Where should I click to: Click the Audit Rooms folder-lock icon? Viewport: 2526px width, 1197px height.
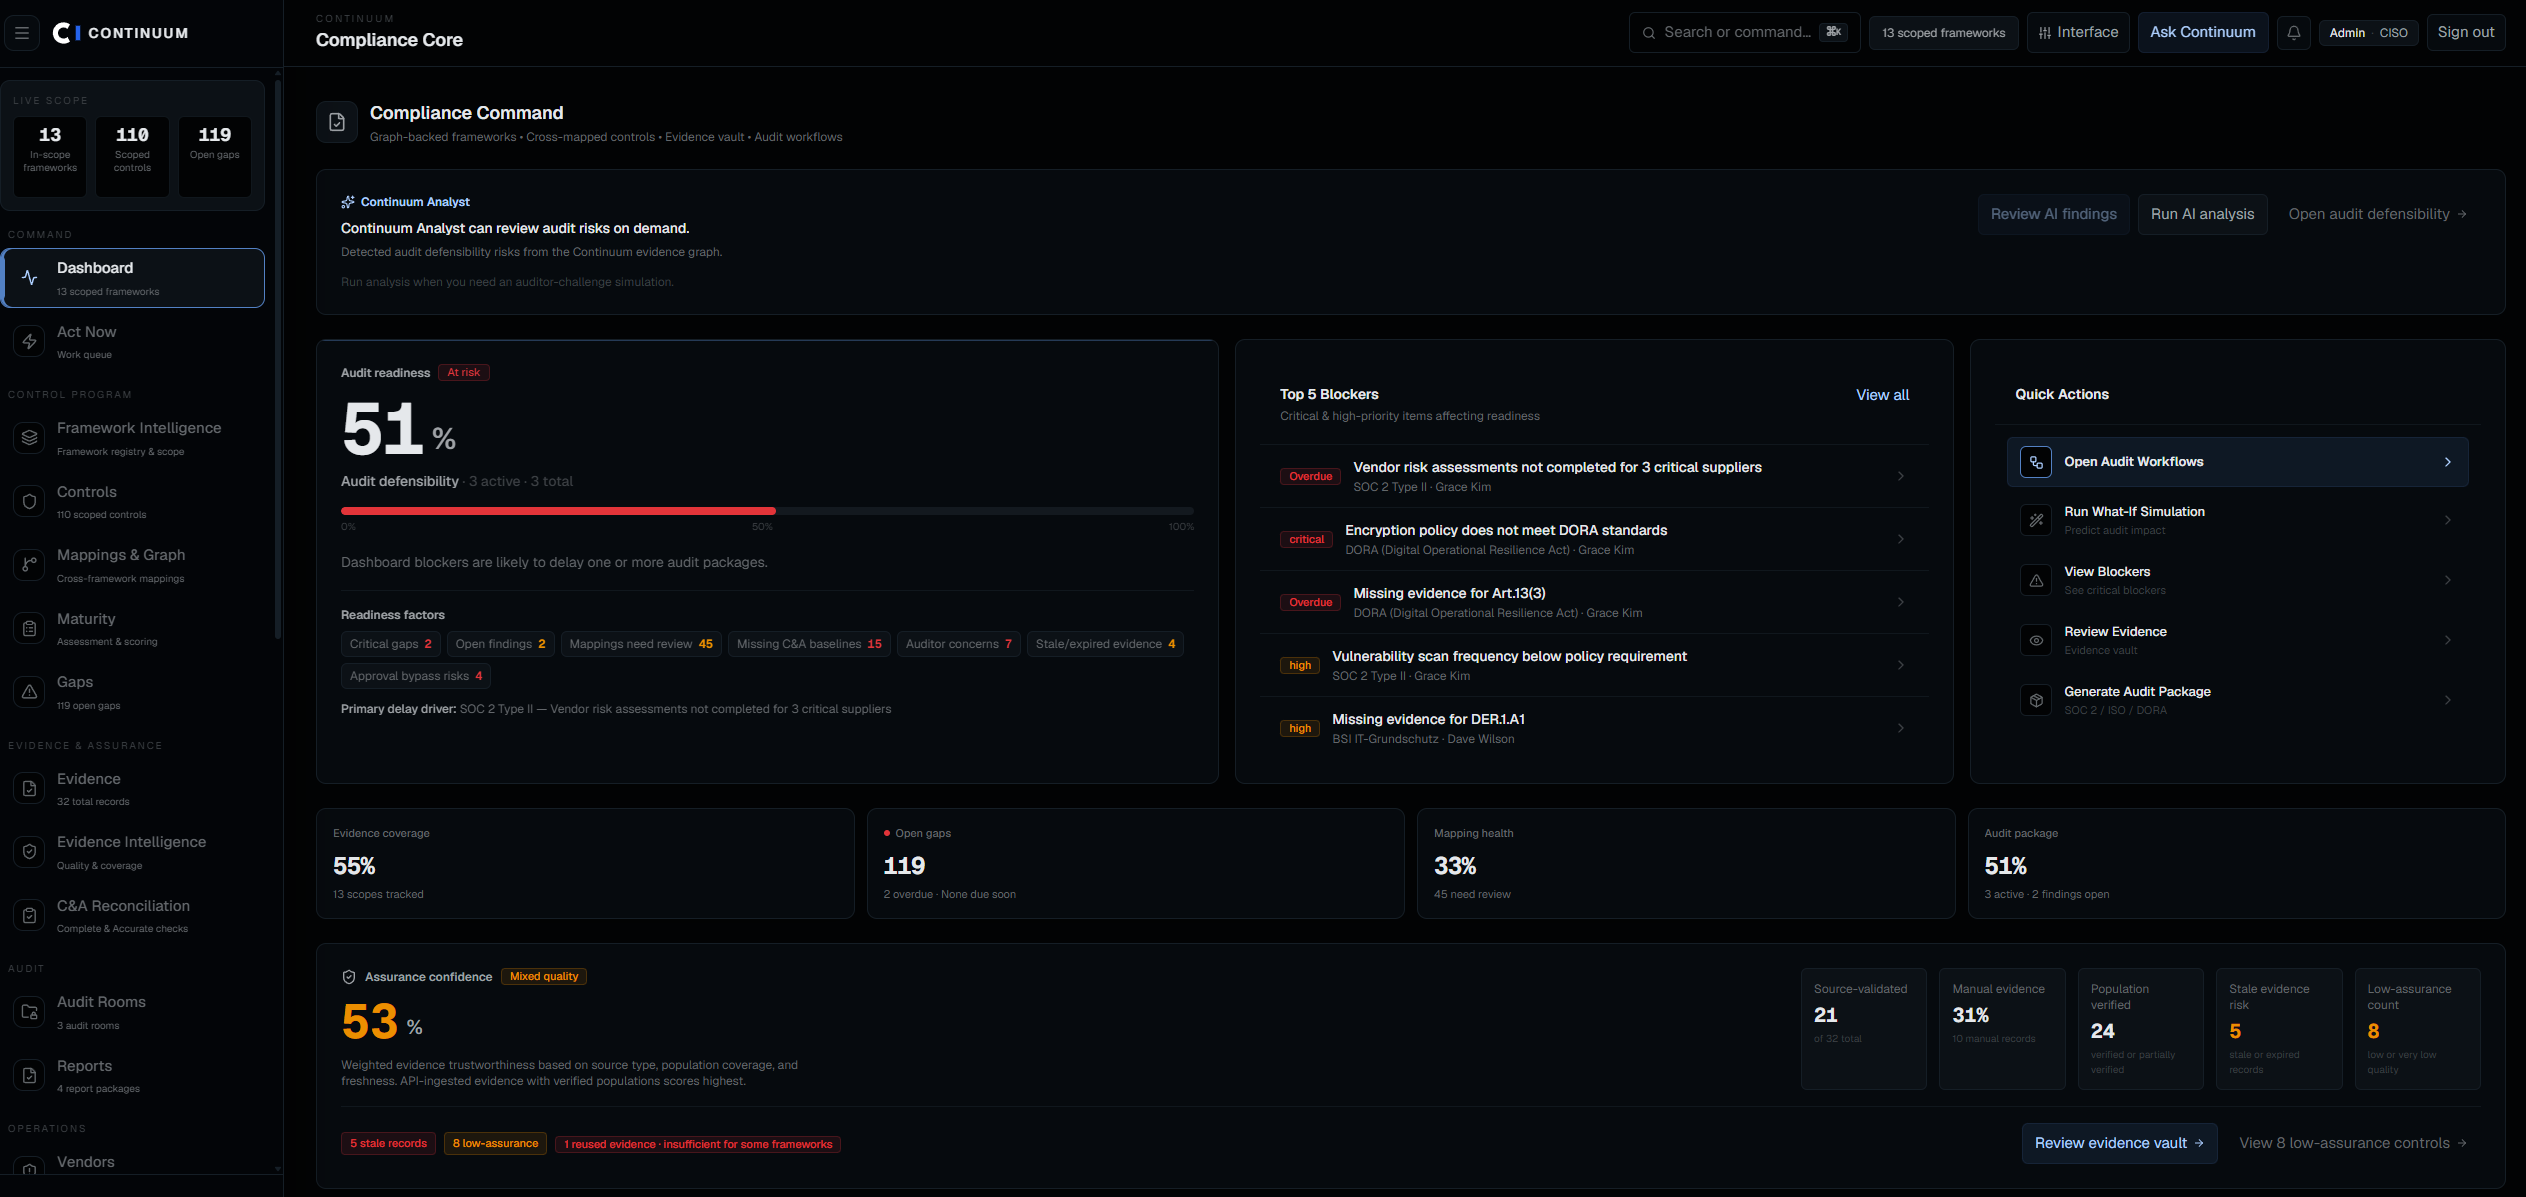tap(29, 1012)
